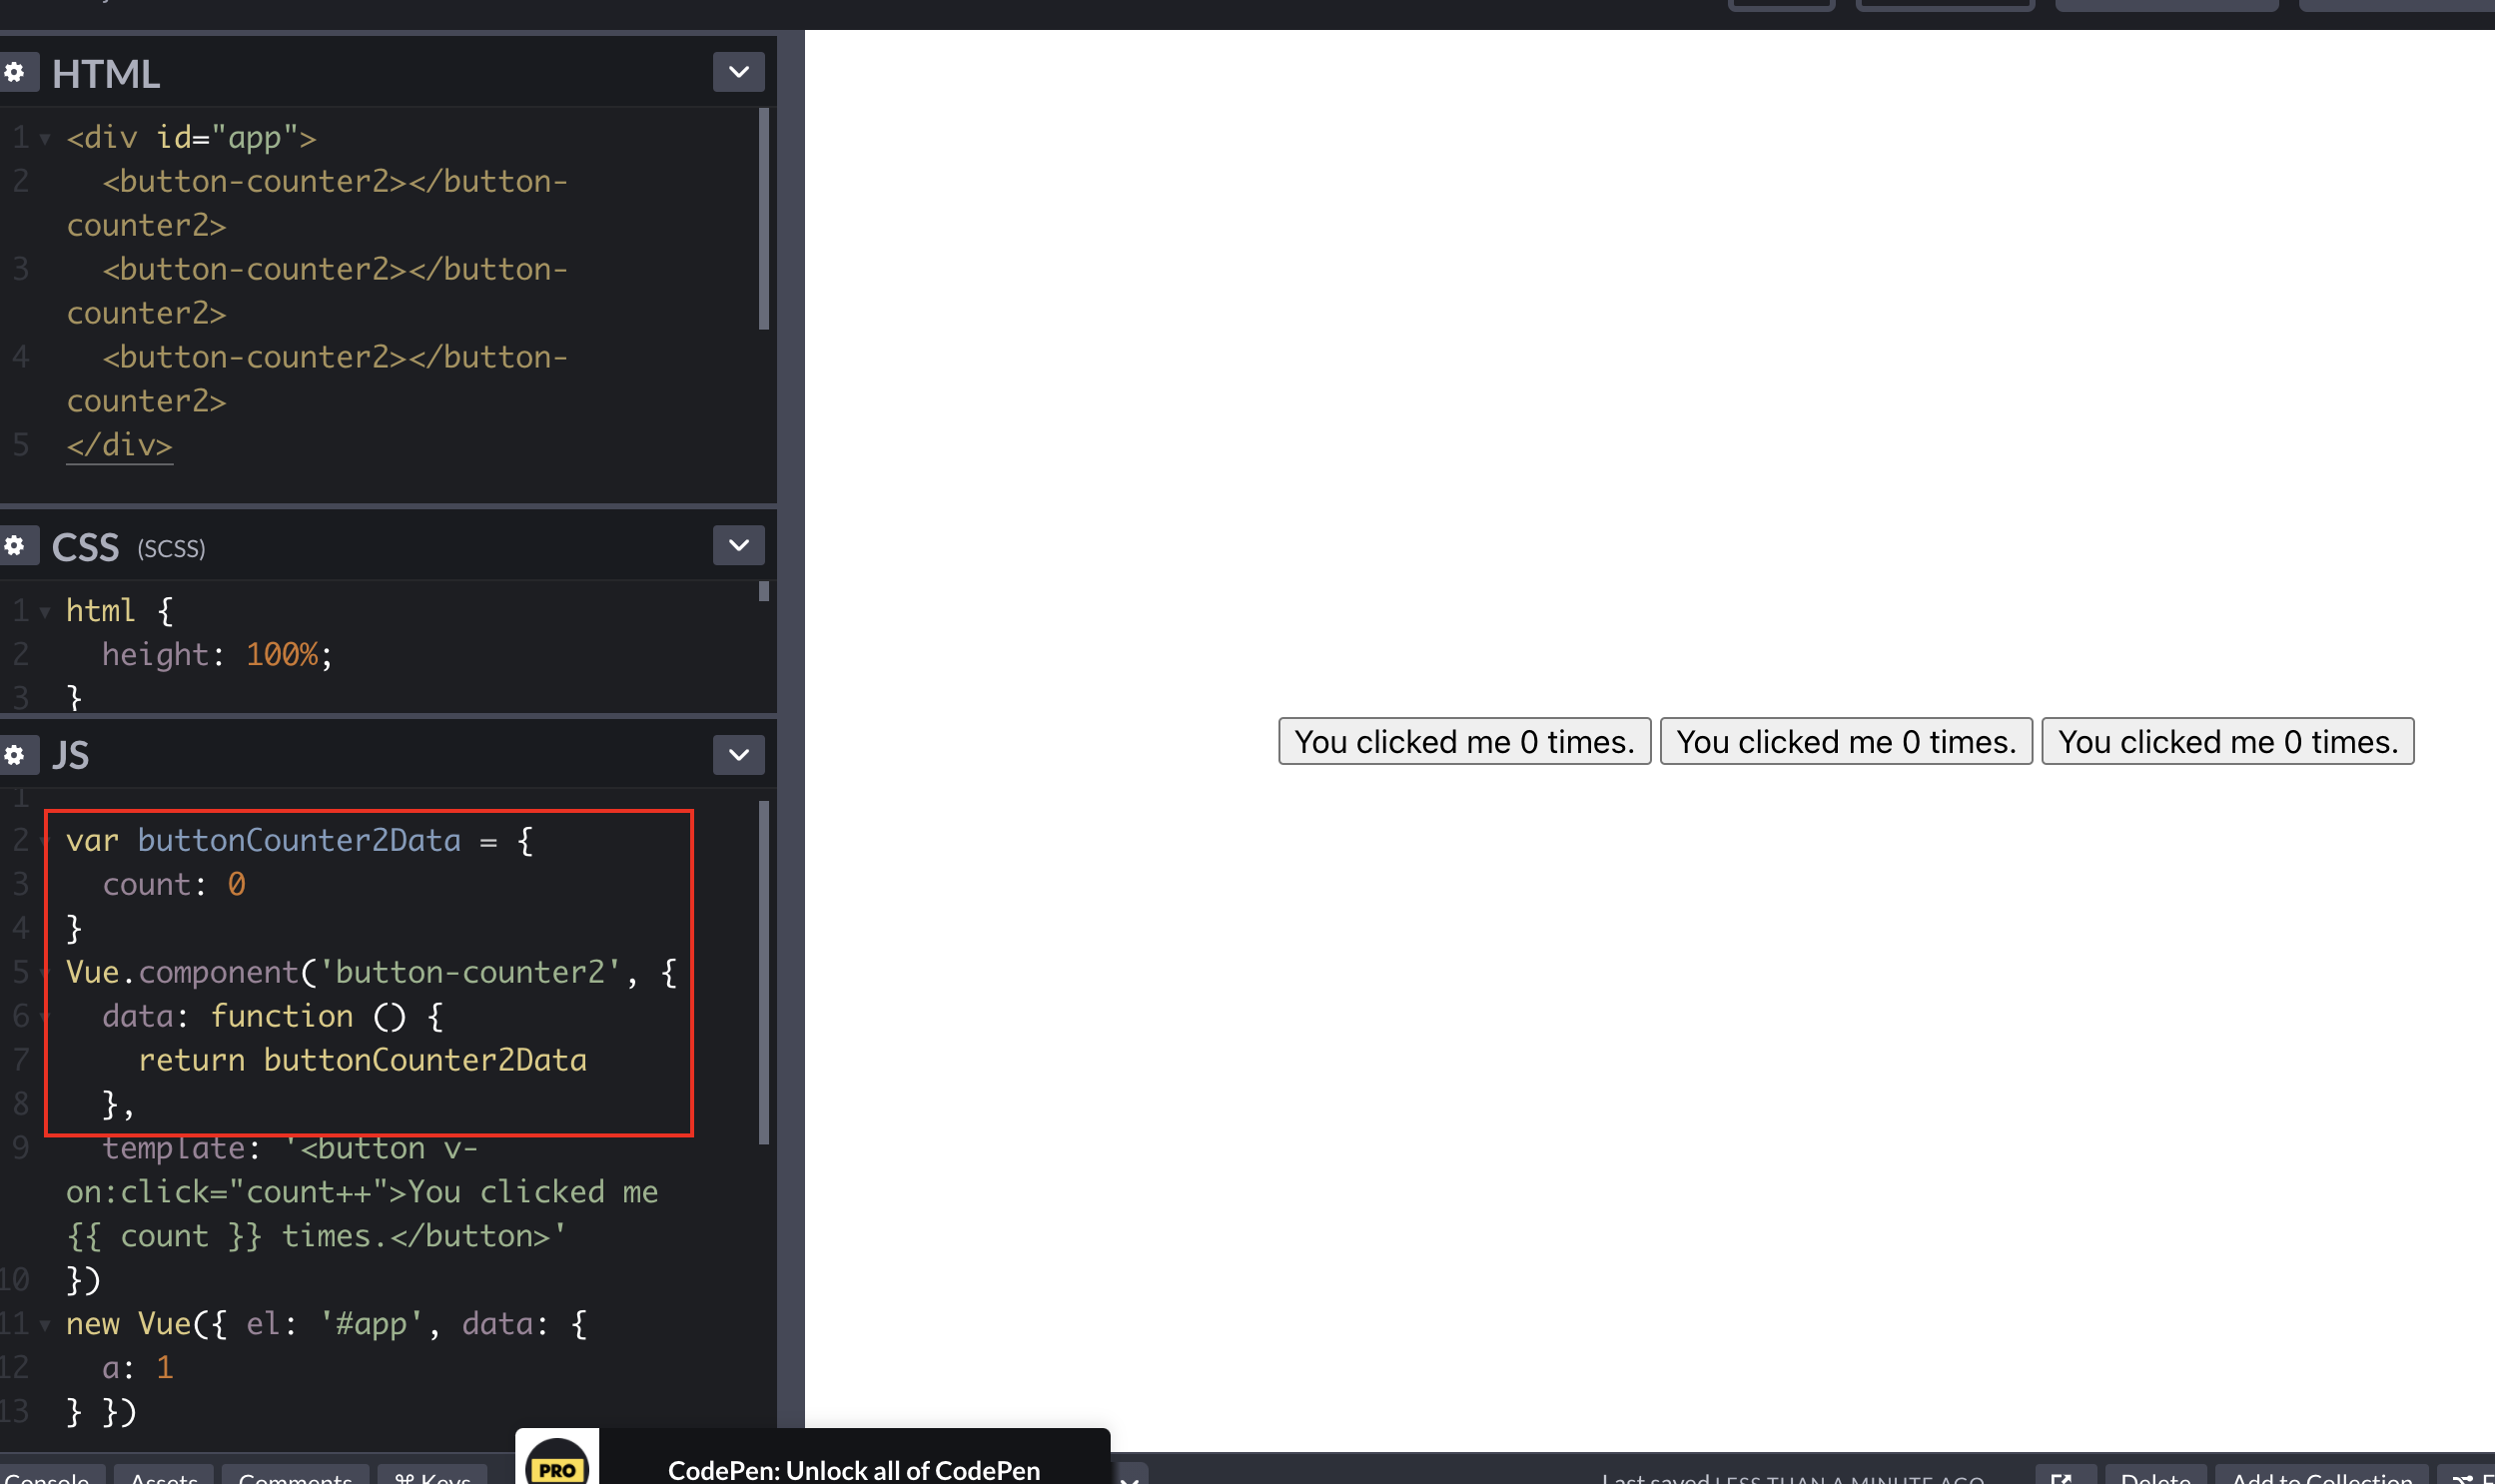The height and width of the screenshot is (1484, 2495).
Task: Open JS editor settings gear
Action: coord(15,755)
